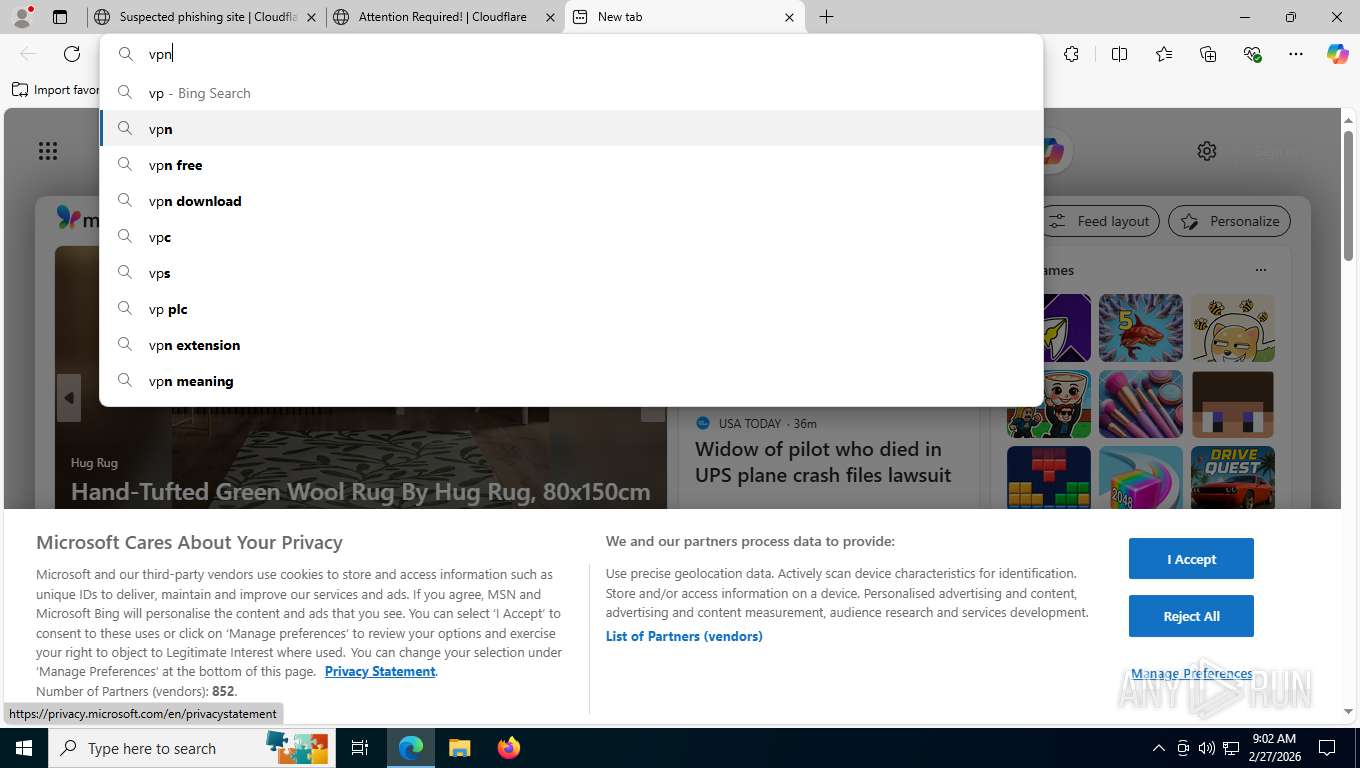The width and height of the screenshot is (1360, 768).
Task: Open the Widow of pilot headline
Action: (x=823, y=462)
